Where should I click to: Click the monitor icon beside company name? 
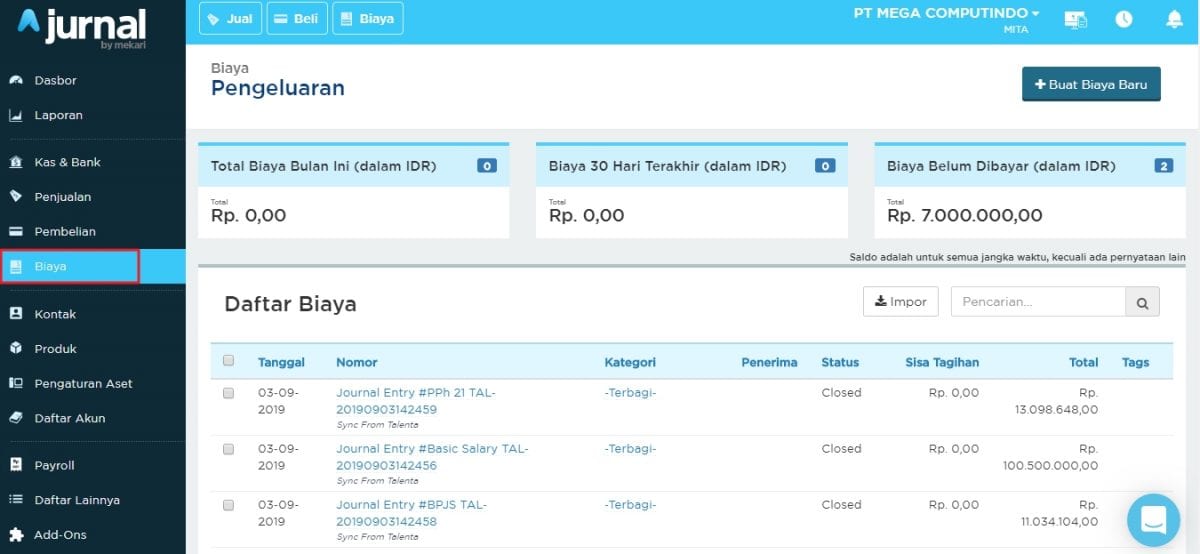[1076, 19]
